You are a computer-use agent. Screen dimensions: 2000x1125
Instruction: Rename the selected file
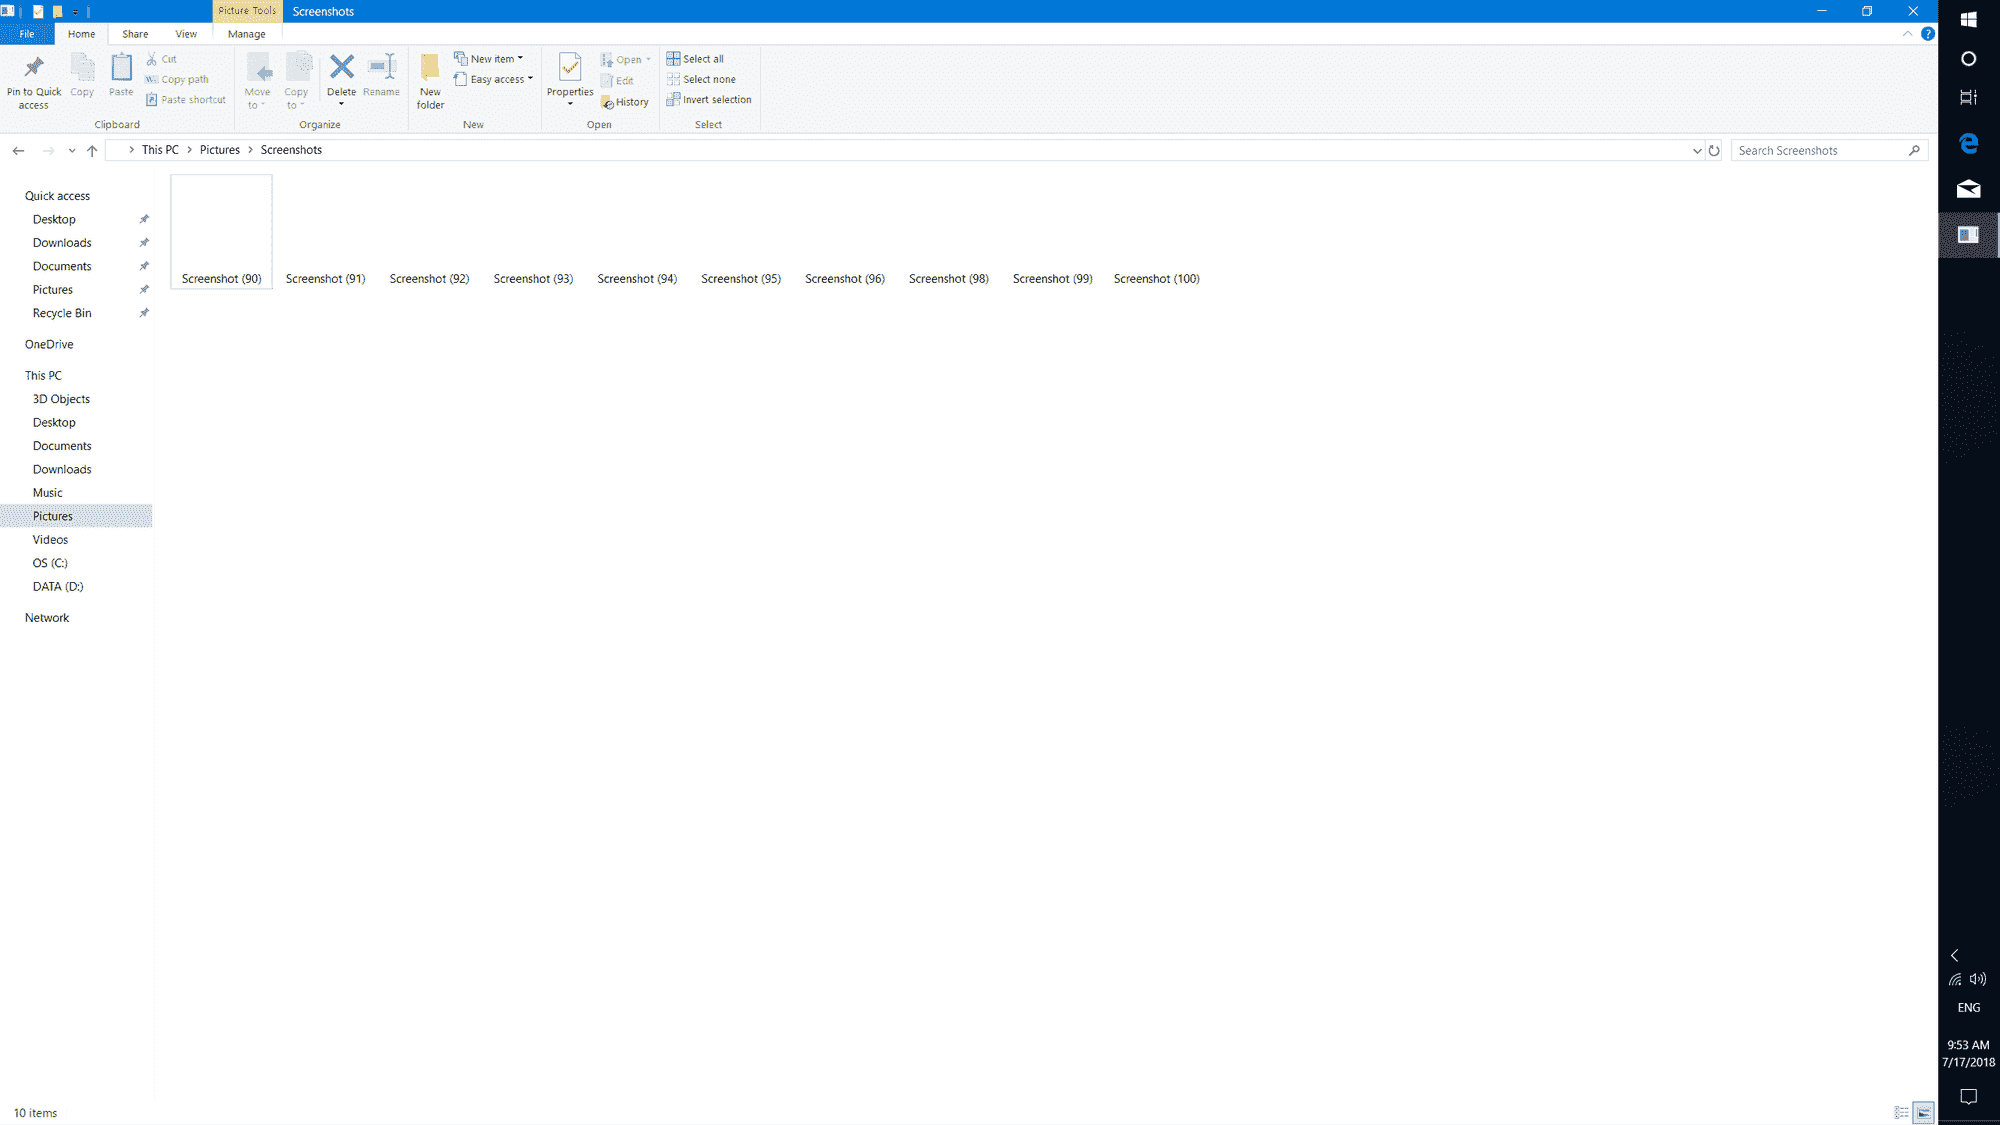click(x=381, y=76)
